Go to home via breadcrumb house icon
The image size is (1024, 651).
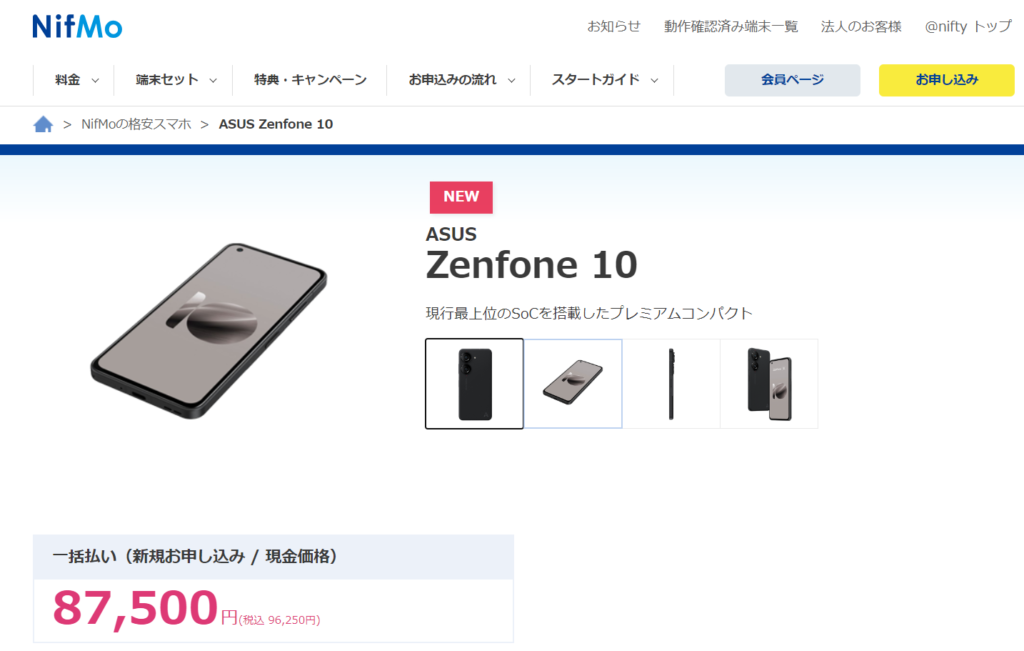43,124
